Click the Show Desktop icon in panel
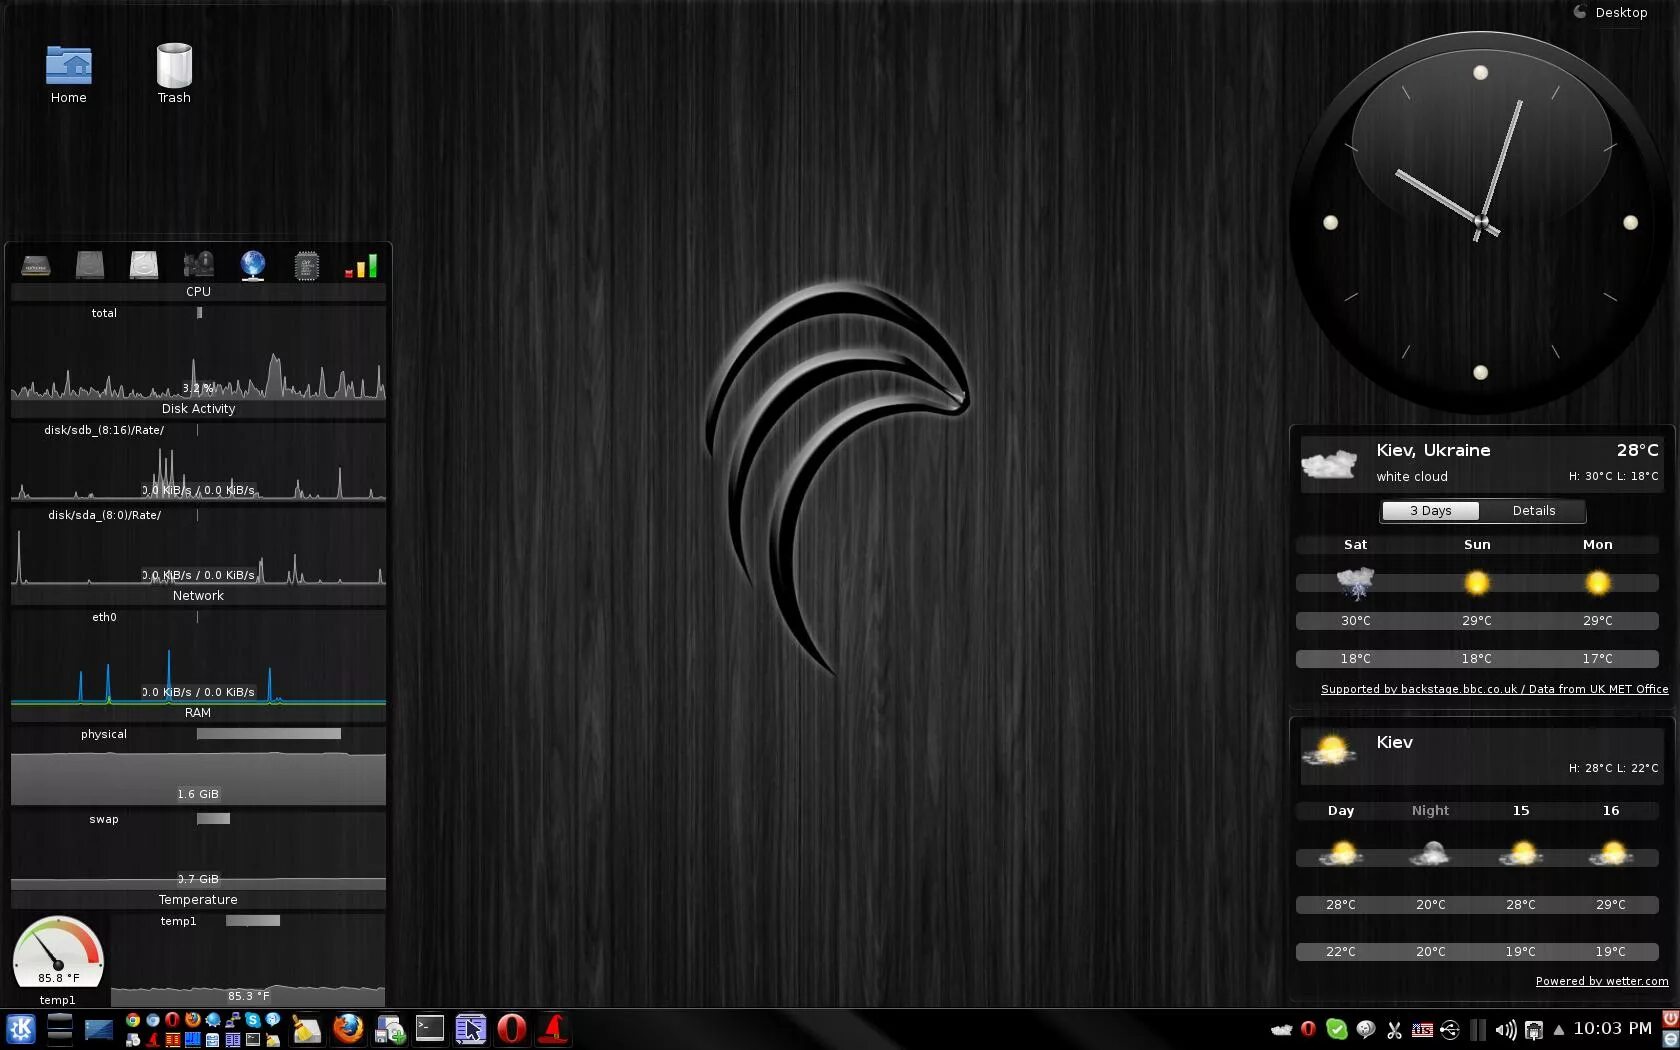The height and width of the screenshot is (1050, 1680). [99, 1029]
